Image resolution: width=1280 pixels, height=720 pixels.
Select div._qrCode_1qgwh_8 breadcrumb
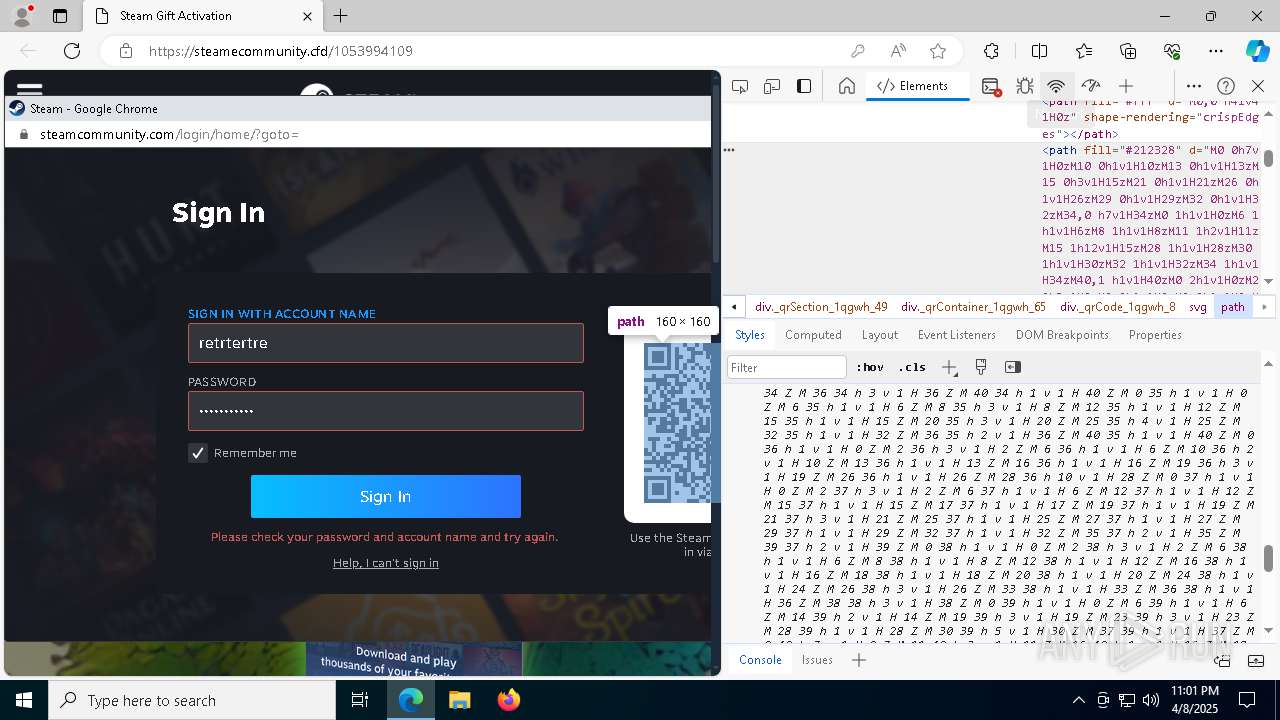1118,307
